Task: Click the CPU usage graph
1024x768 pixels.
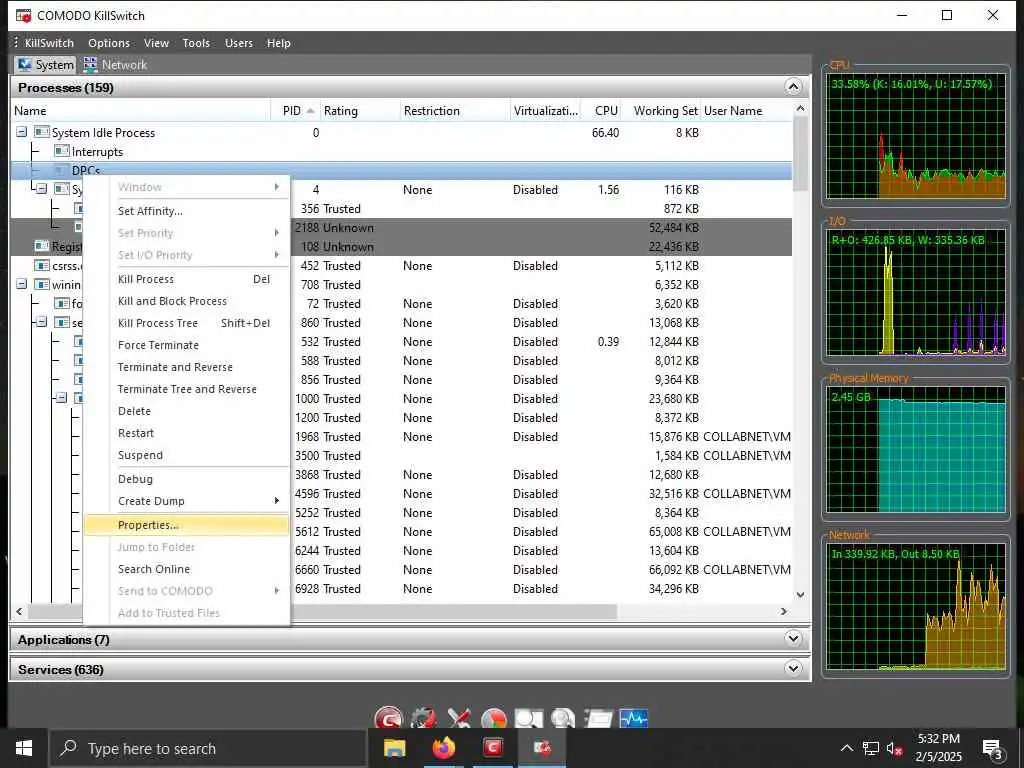Action: pos(916,138)
